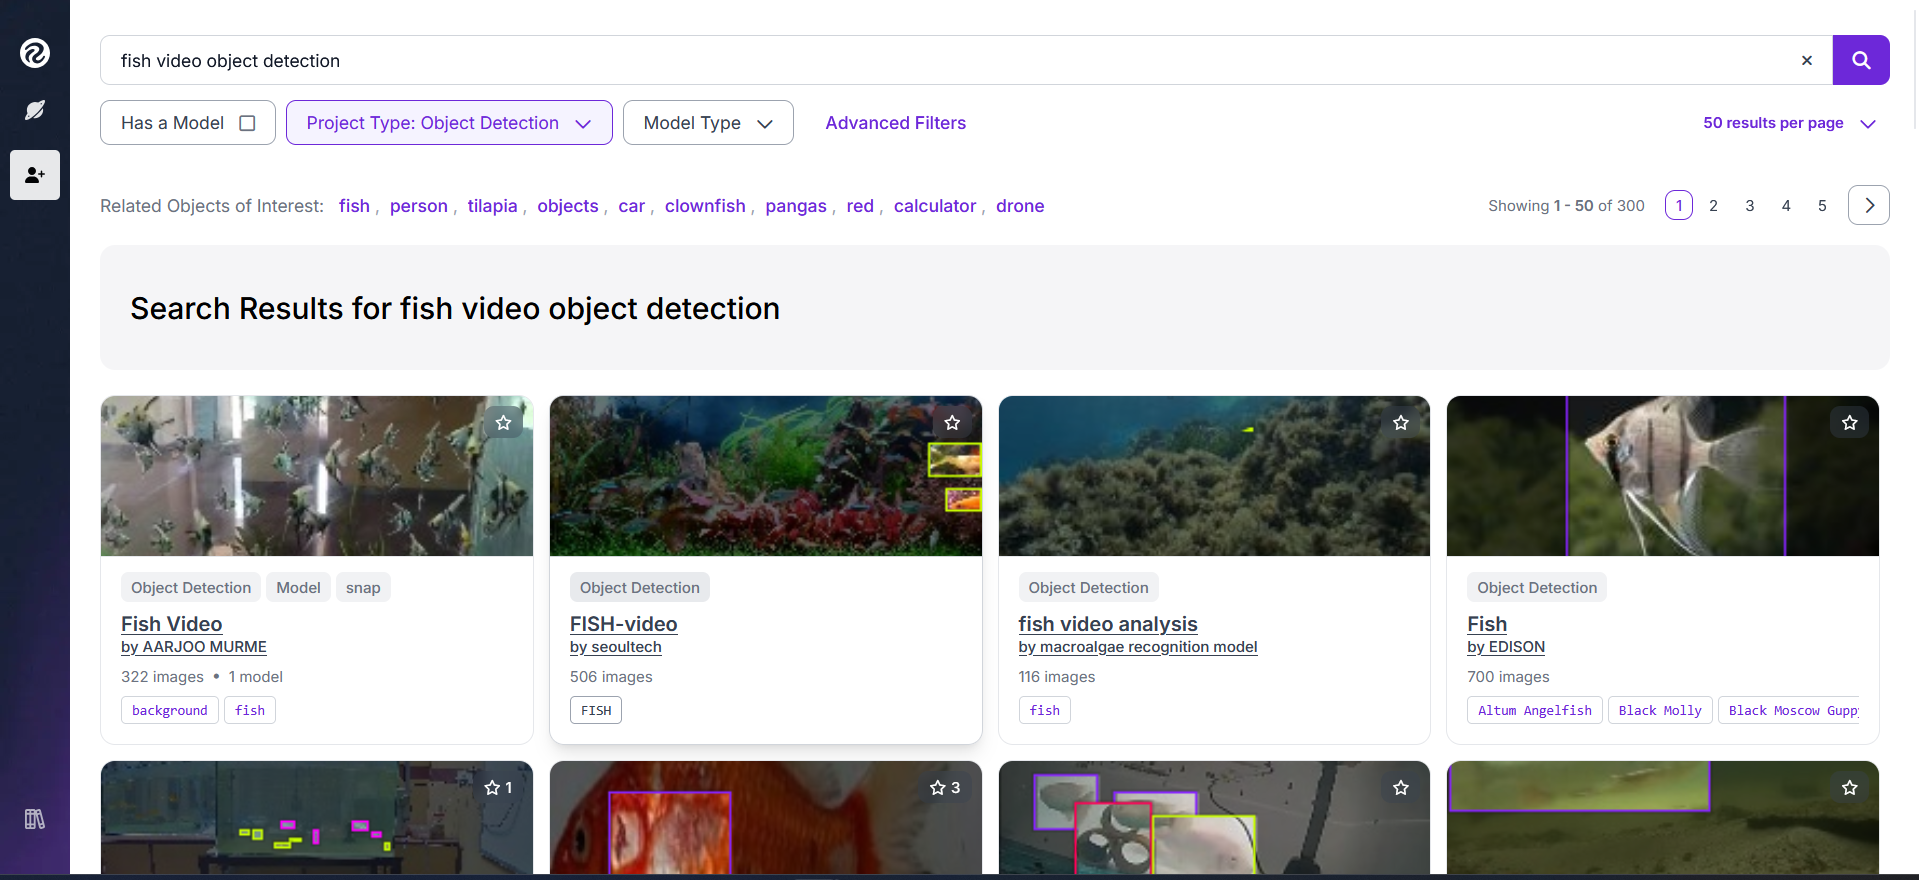This screenshot has height=880, width=1919.
Task: Click the car related object link
Action: (631, 206)
